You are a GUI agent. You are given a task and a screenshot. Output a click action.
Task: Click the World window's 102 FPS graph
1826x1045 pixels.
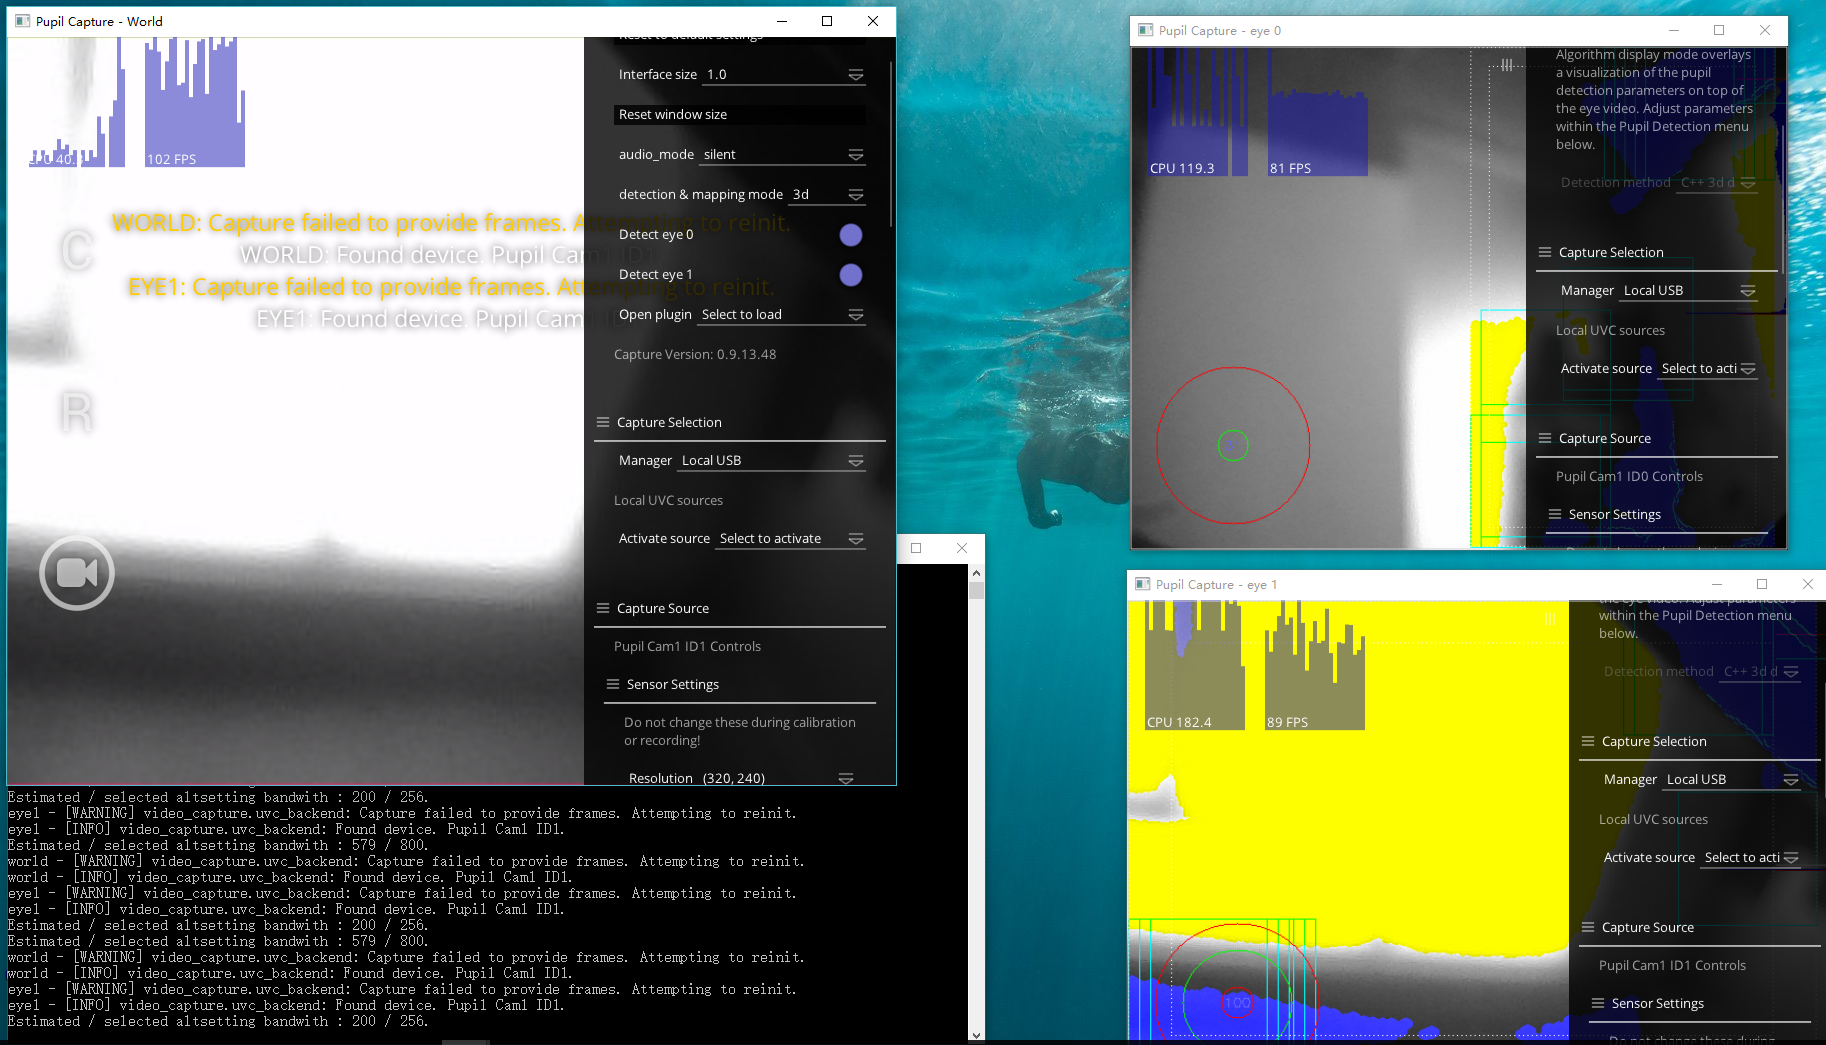coord(195,102)
